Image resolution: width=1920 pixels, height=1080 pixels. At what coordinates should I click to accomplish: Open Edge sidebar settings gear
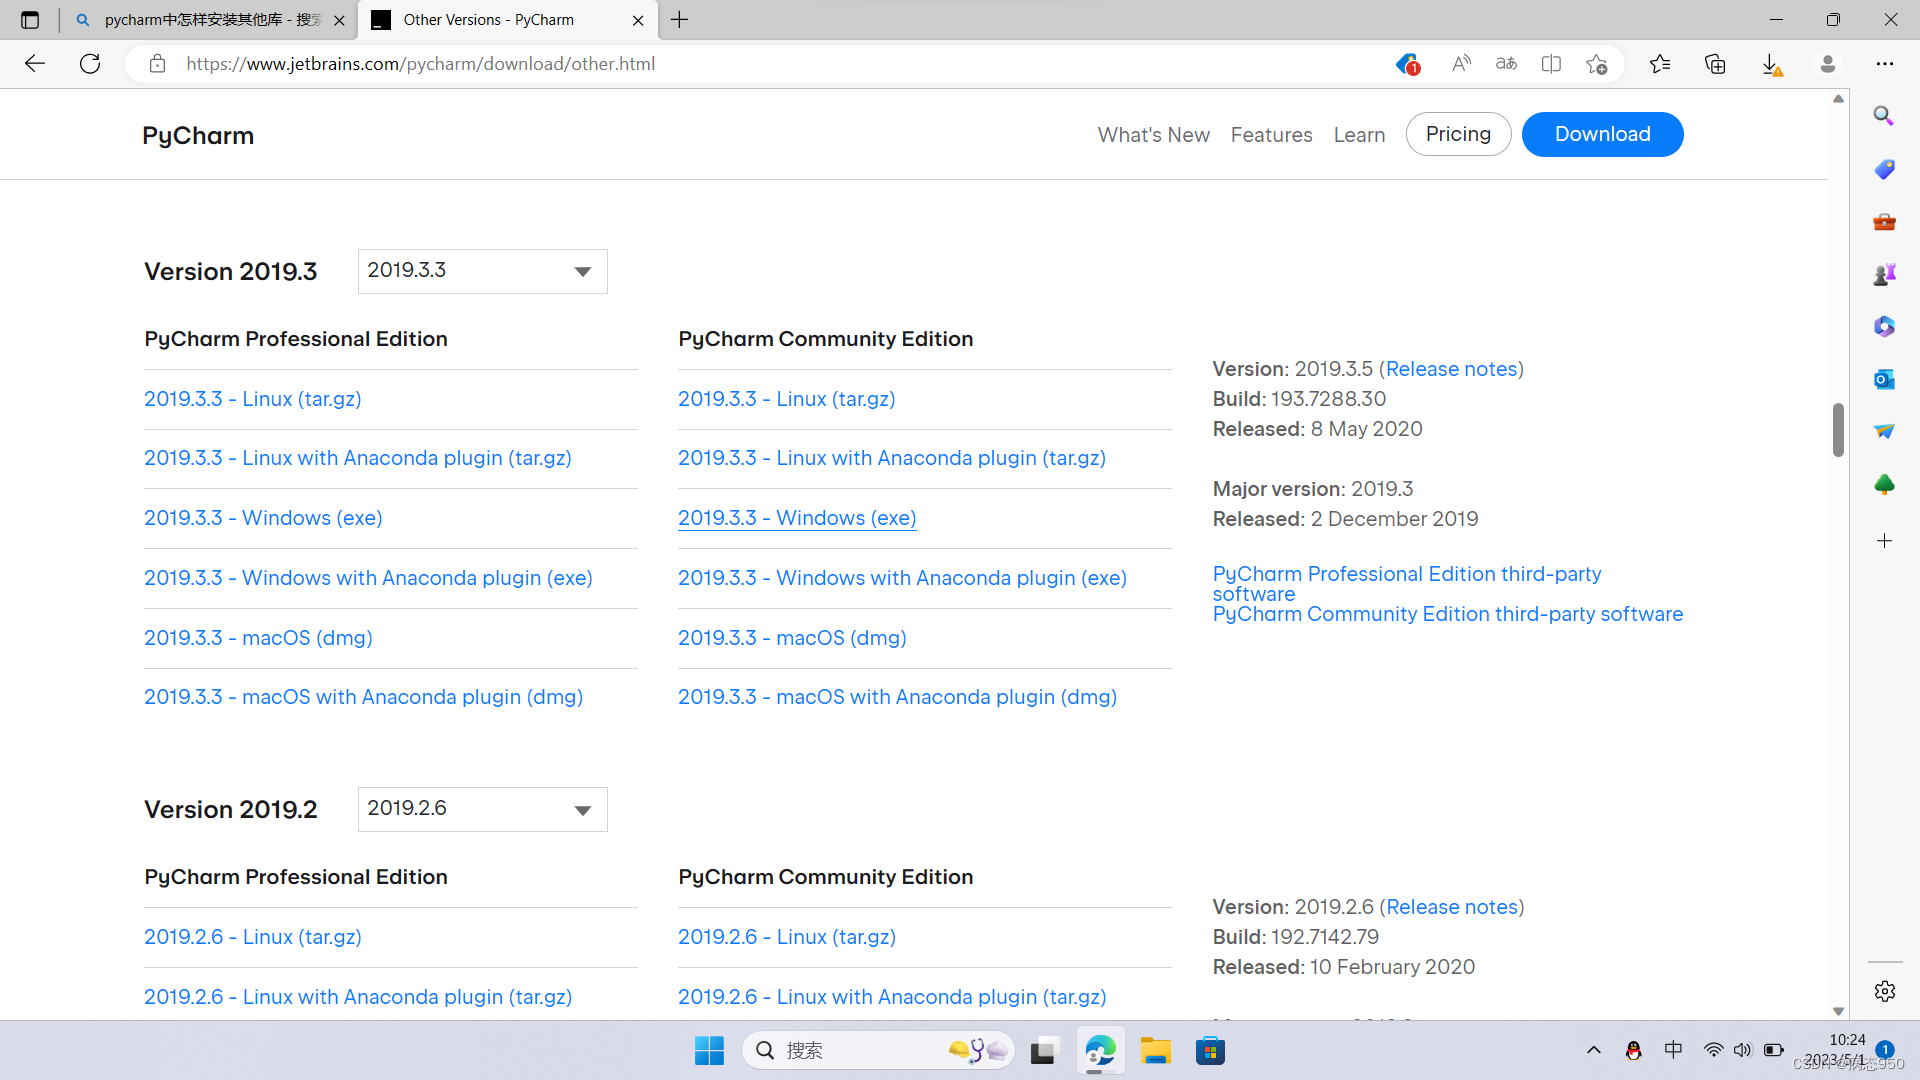(1884, 991)
